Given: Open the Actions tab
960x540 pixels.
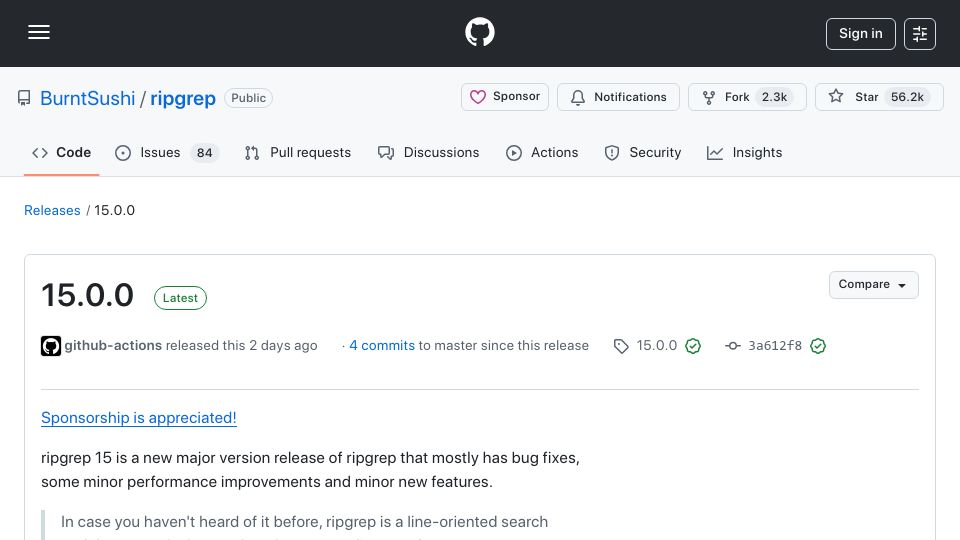Looking at the screenshot, I should pyautogui.click(x=542, y=152).
